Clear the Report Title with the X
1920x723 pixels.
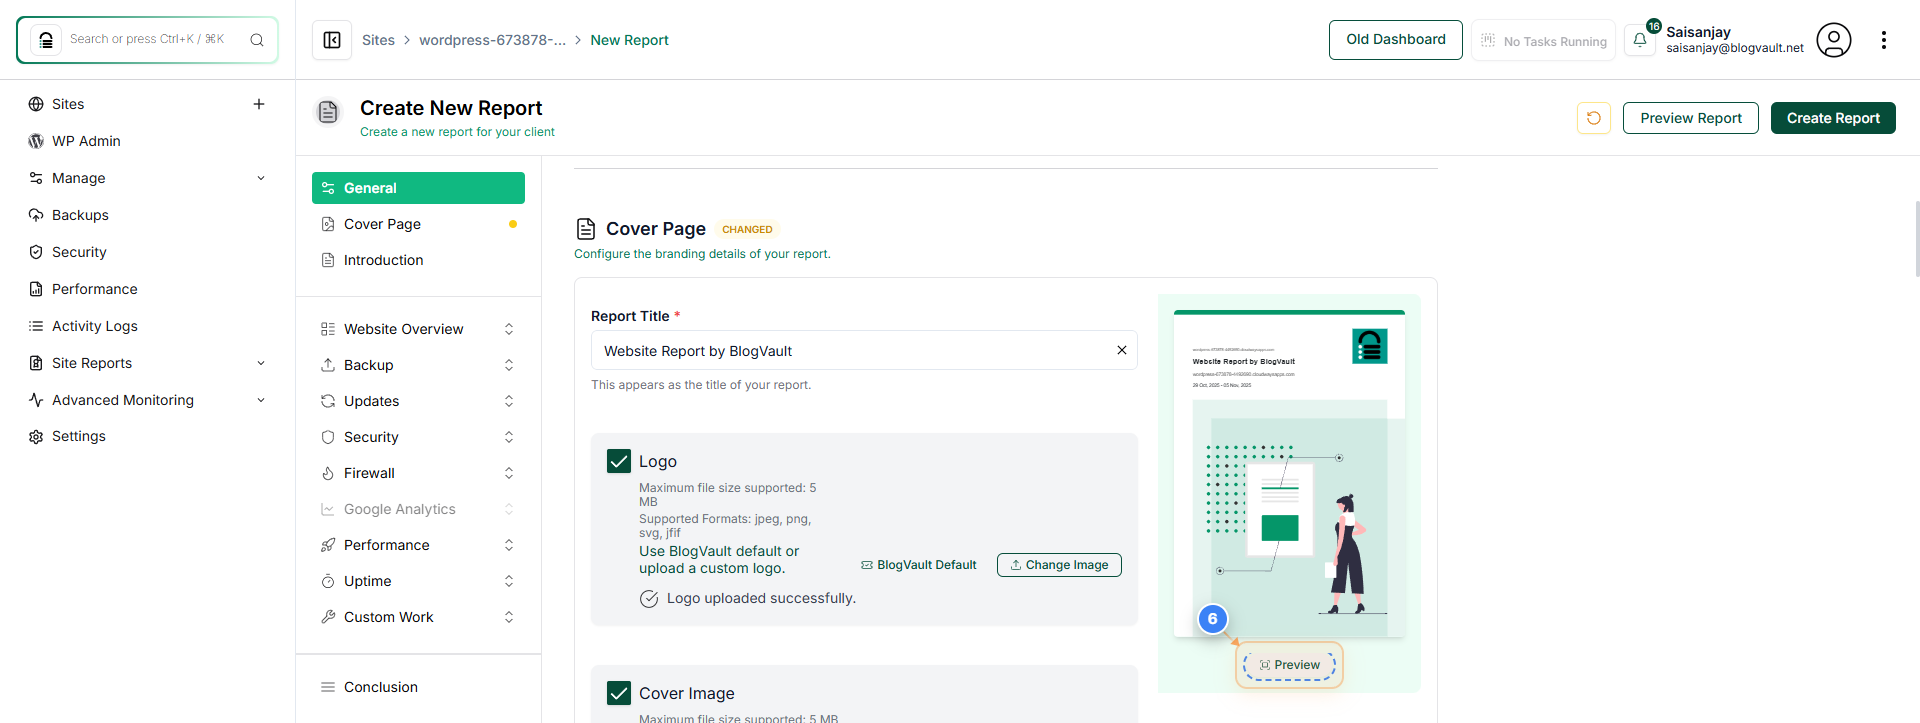1122,350
